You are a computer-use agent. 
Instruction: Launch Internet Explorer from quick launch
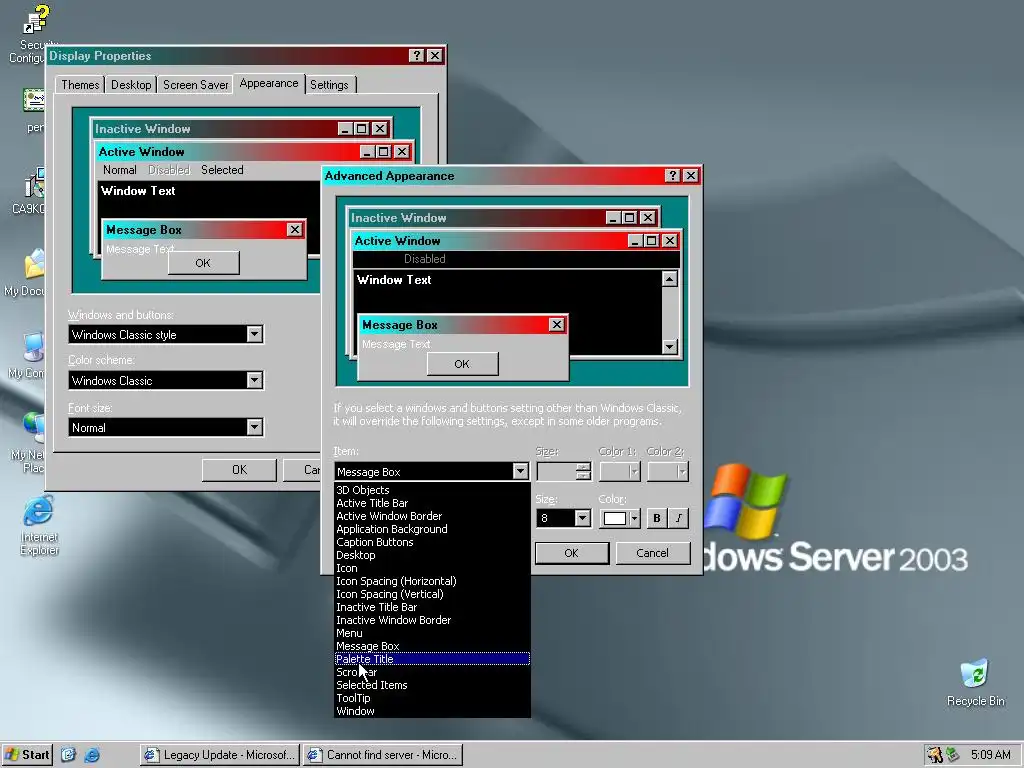92,755
